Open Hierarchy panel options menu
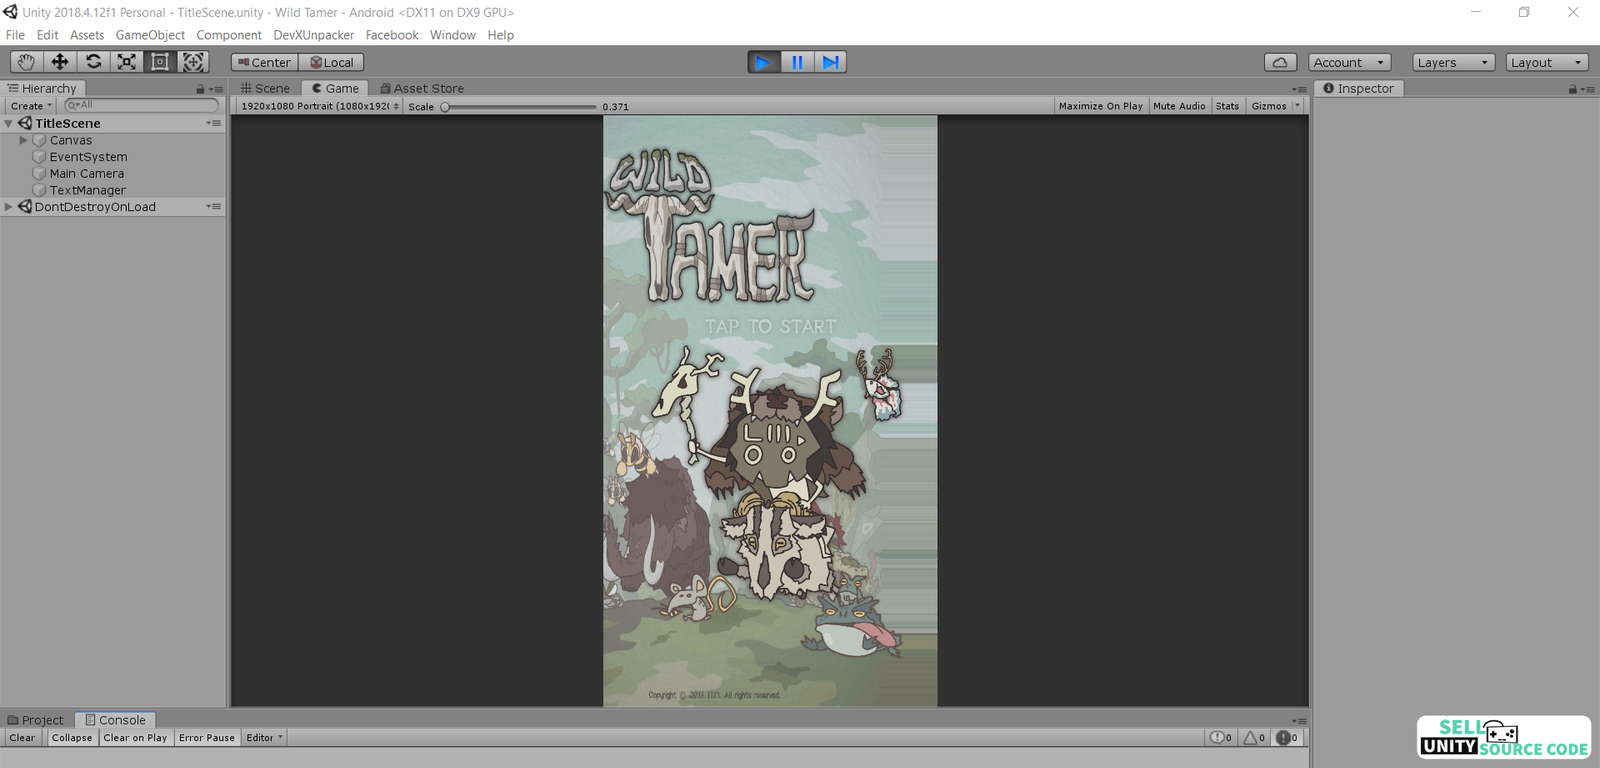This screenshot has height=768, width=1600. click(x=217, y=89)
